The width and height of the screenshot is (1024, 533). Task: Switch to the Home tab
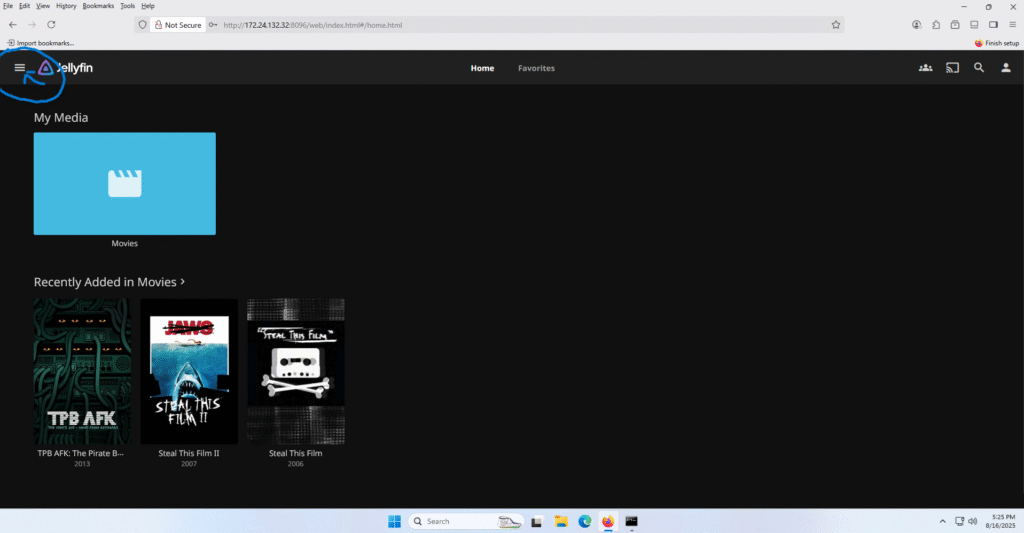click(482, 68)
